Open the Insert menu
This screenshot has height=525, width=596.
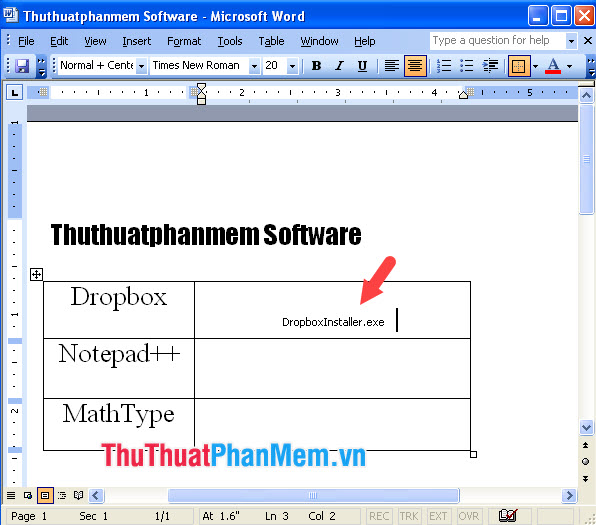coord(136,41)
